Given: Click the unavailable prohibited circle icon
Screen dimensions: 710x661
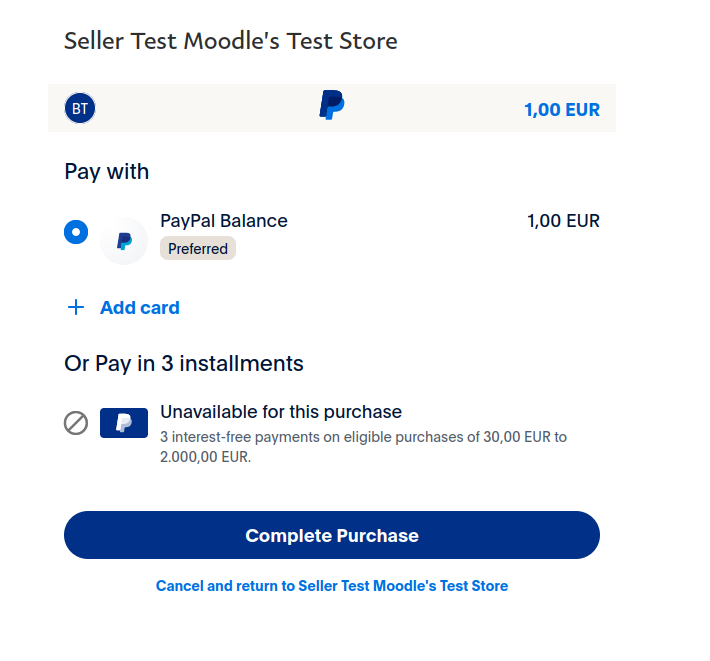Looking at the screenshot, I should (76, 423).
